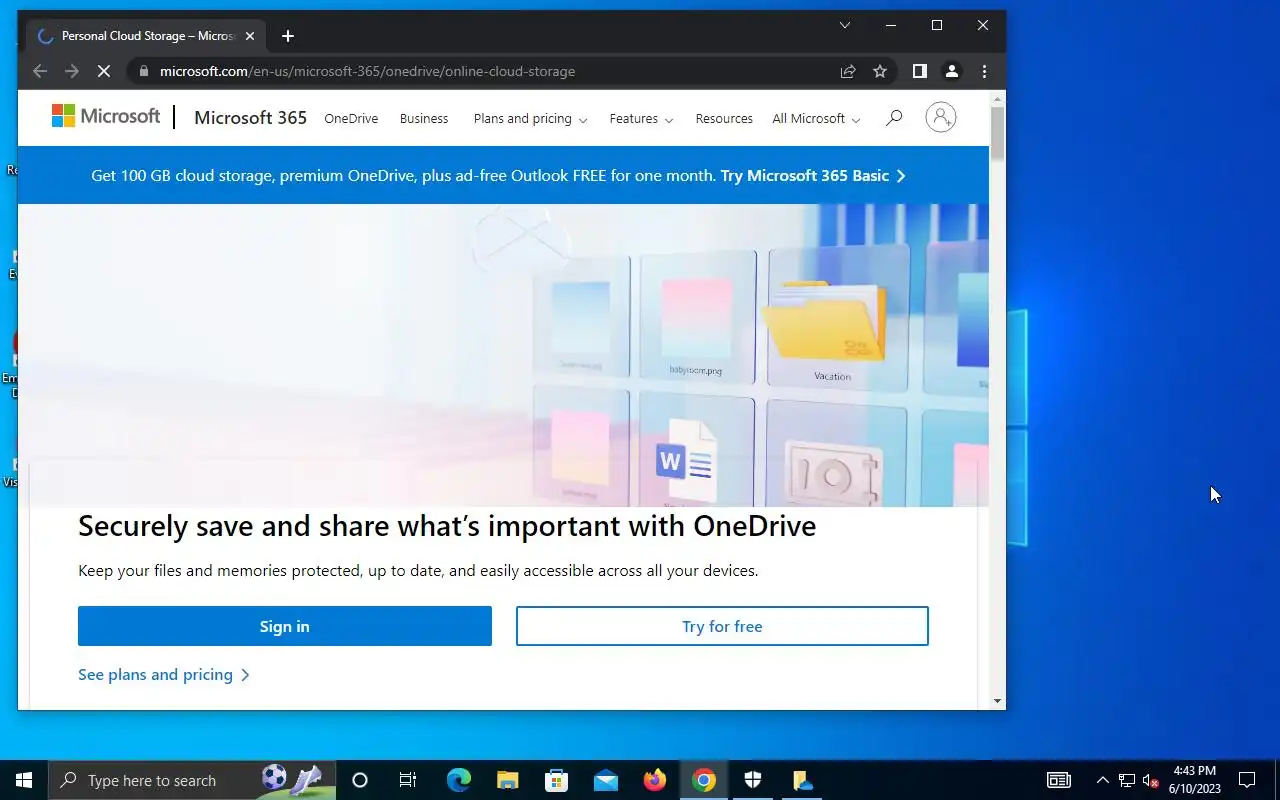Open Cortana circle on taskbar

click(x=360, y=780)
